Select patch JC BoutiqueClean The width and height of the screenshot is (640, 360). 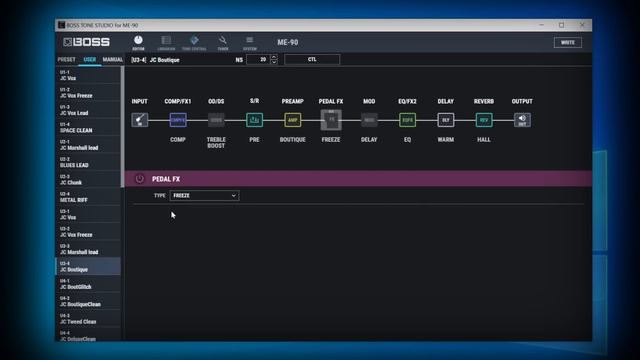88,301
